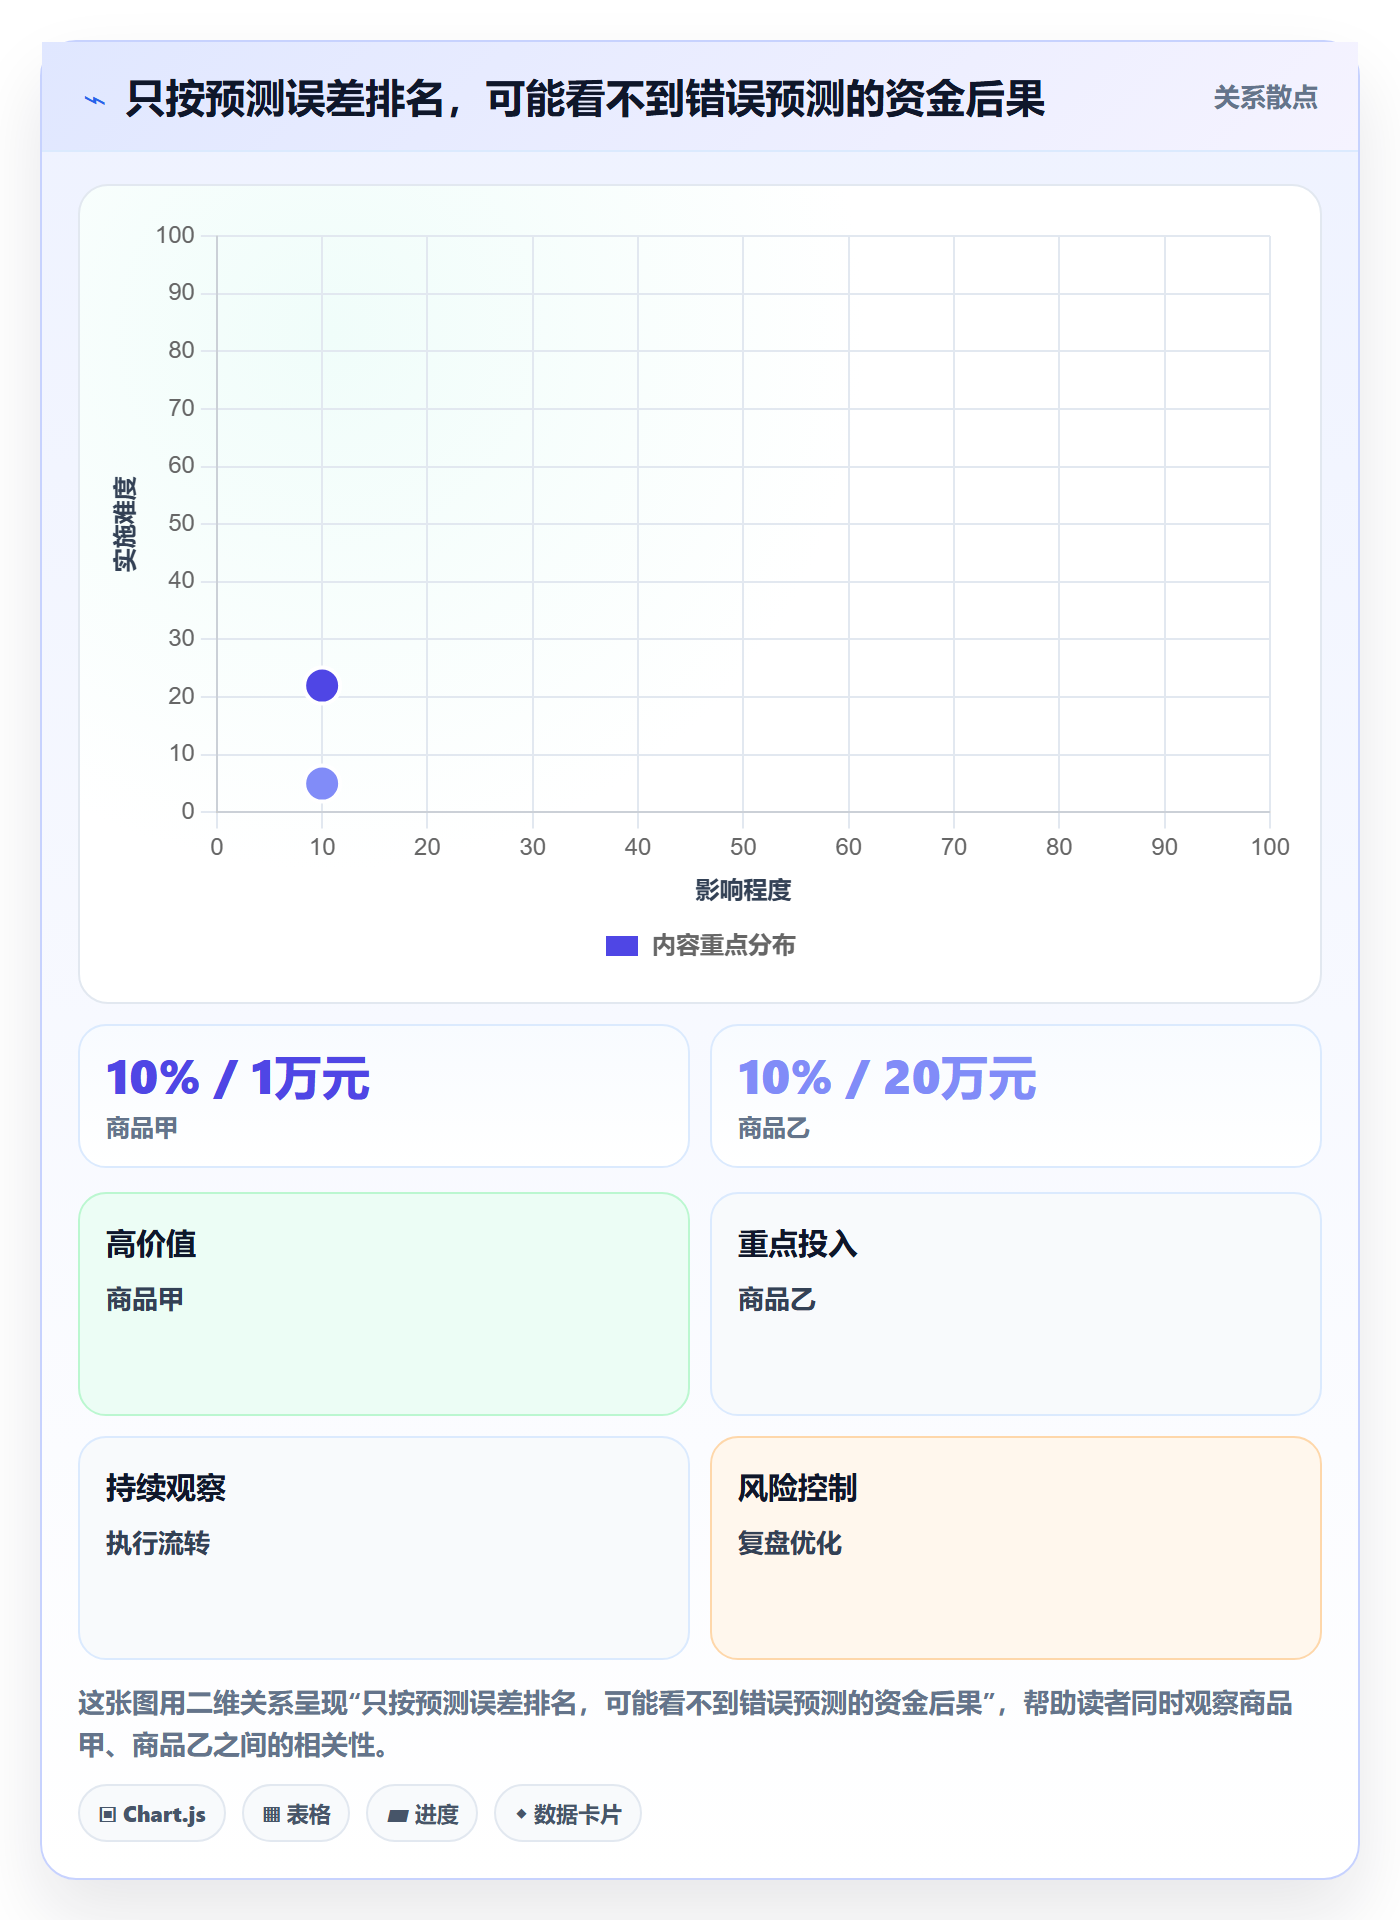This screenshot has width=1400, height=1920.
Task: Click the 表格 table tag icon
Action: 272,1814
